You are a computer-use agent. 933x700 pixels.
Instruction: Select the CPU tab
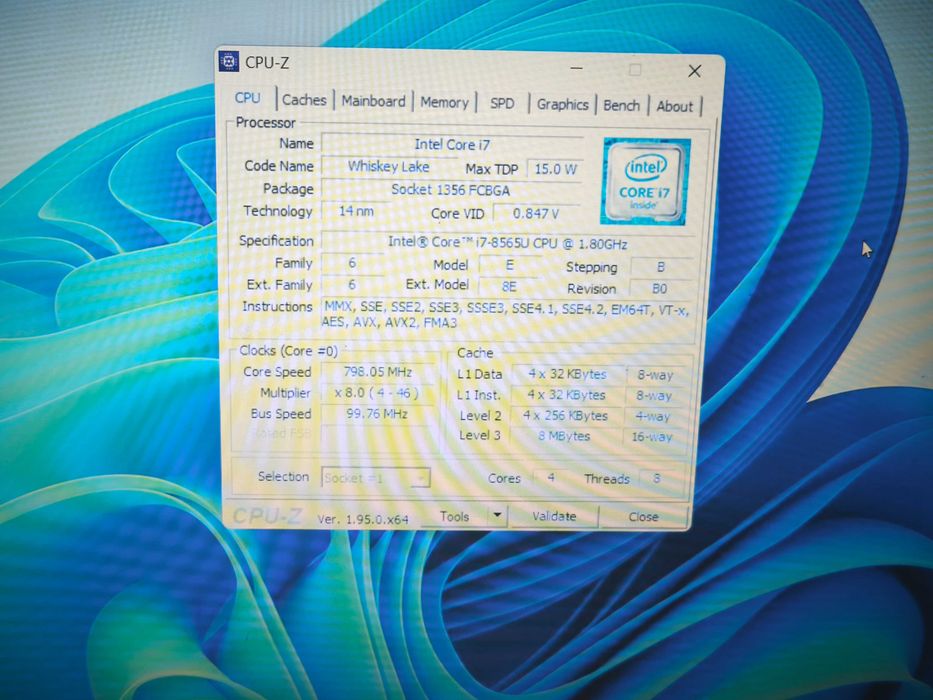(x=247, y=98)
